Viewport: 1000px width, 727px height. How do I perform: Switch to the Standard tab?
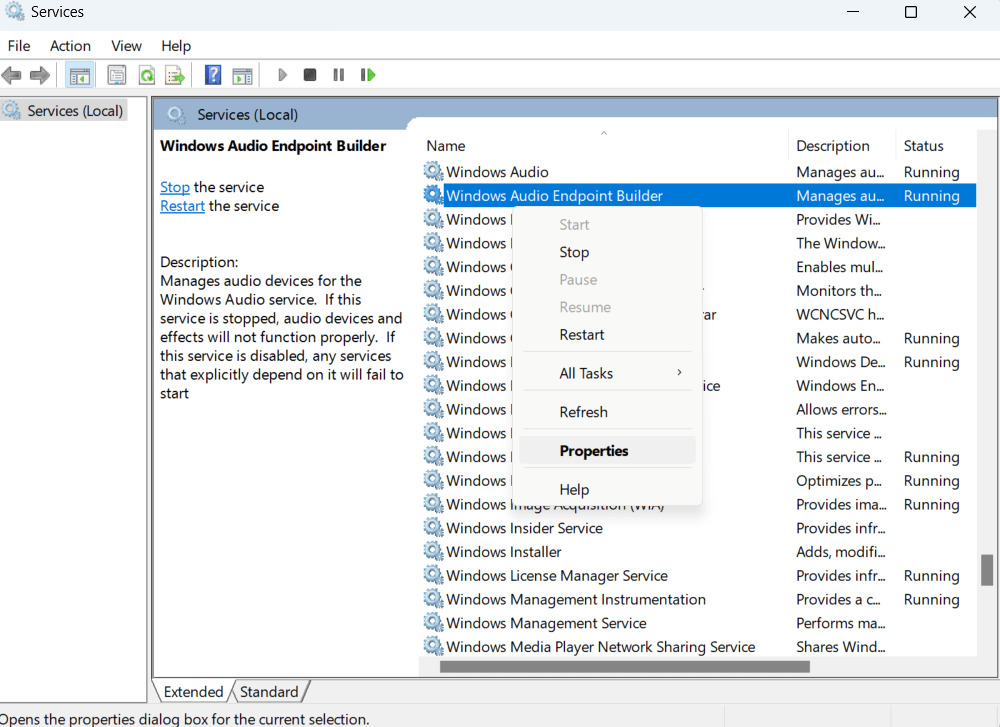269,692
